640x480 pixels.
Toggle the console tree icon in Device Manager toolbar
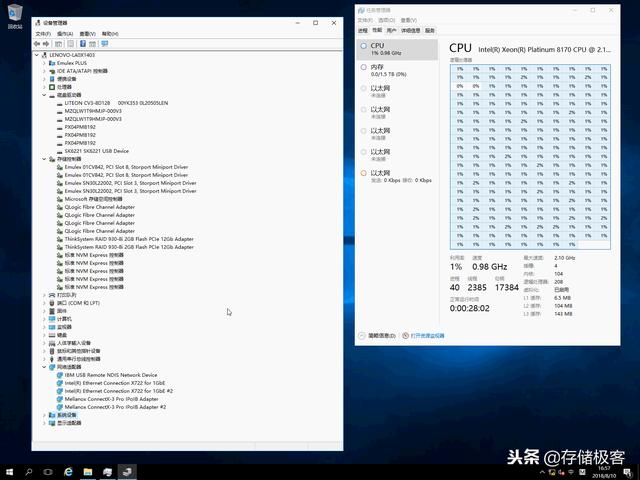(59, 44)
